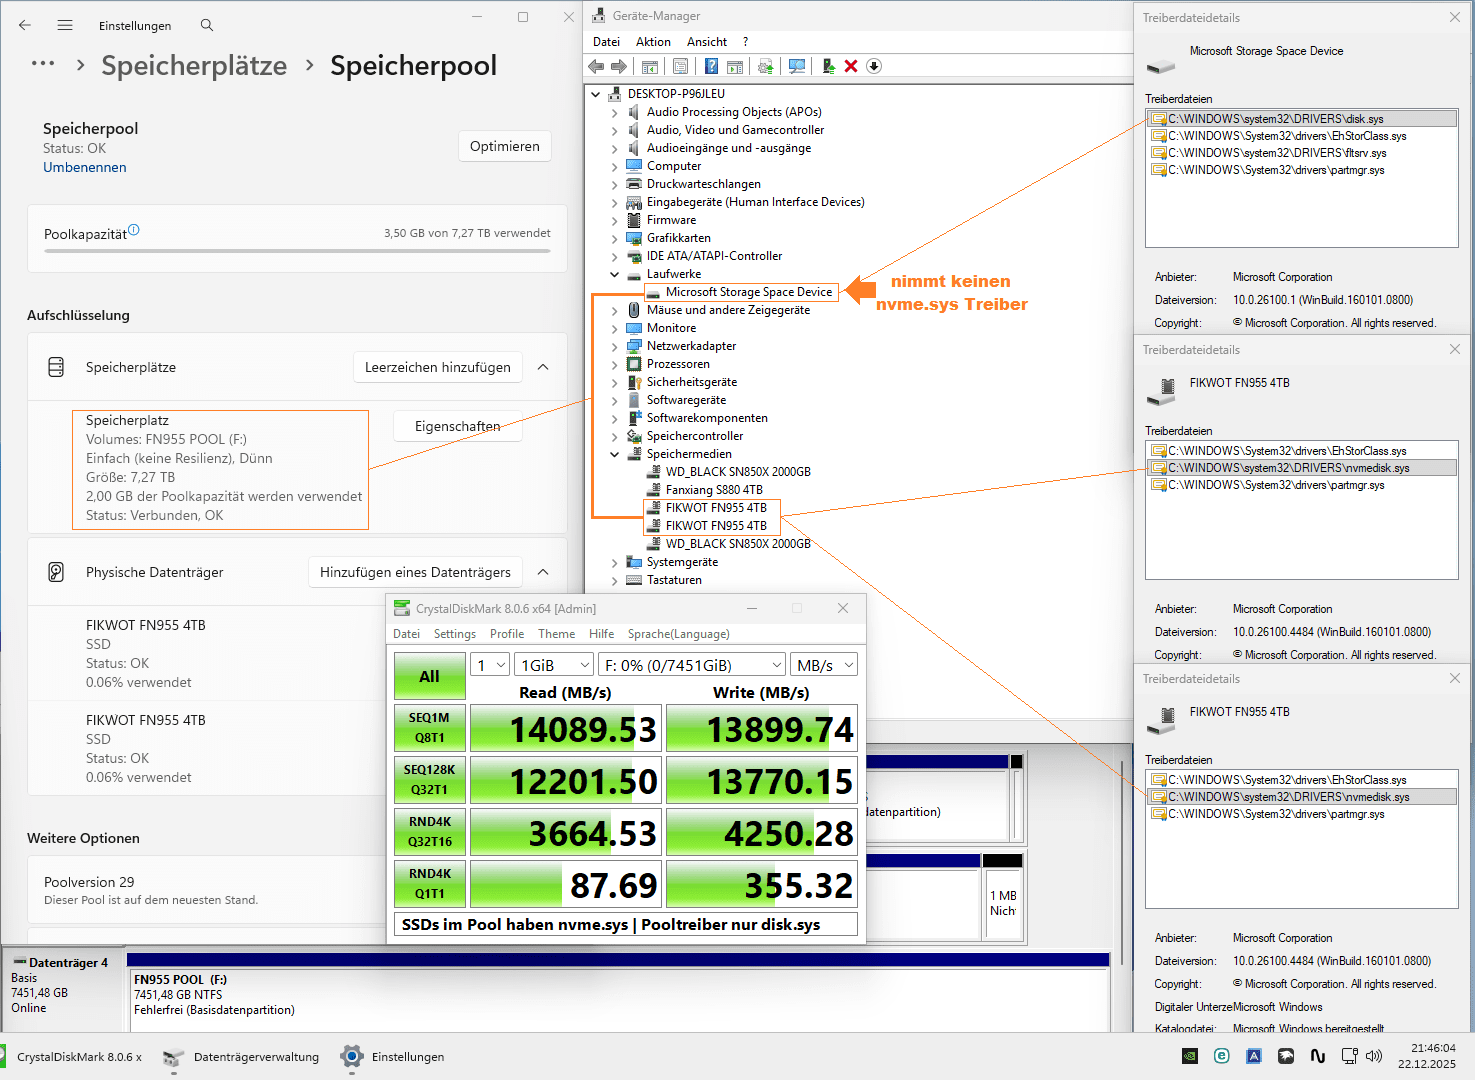Select Fanxiang S880 4TB in the tree

[714, 490]
